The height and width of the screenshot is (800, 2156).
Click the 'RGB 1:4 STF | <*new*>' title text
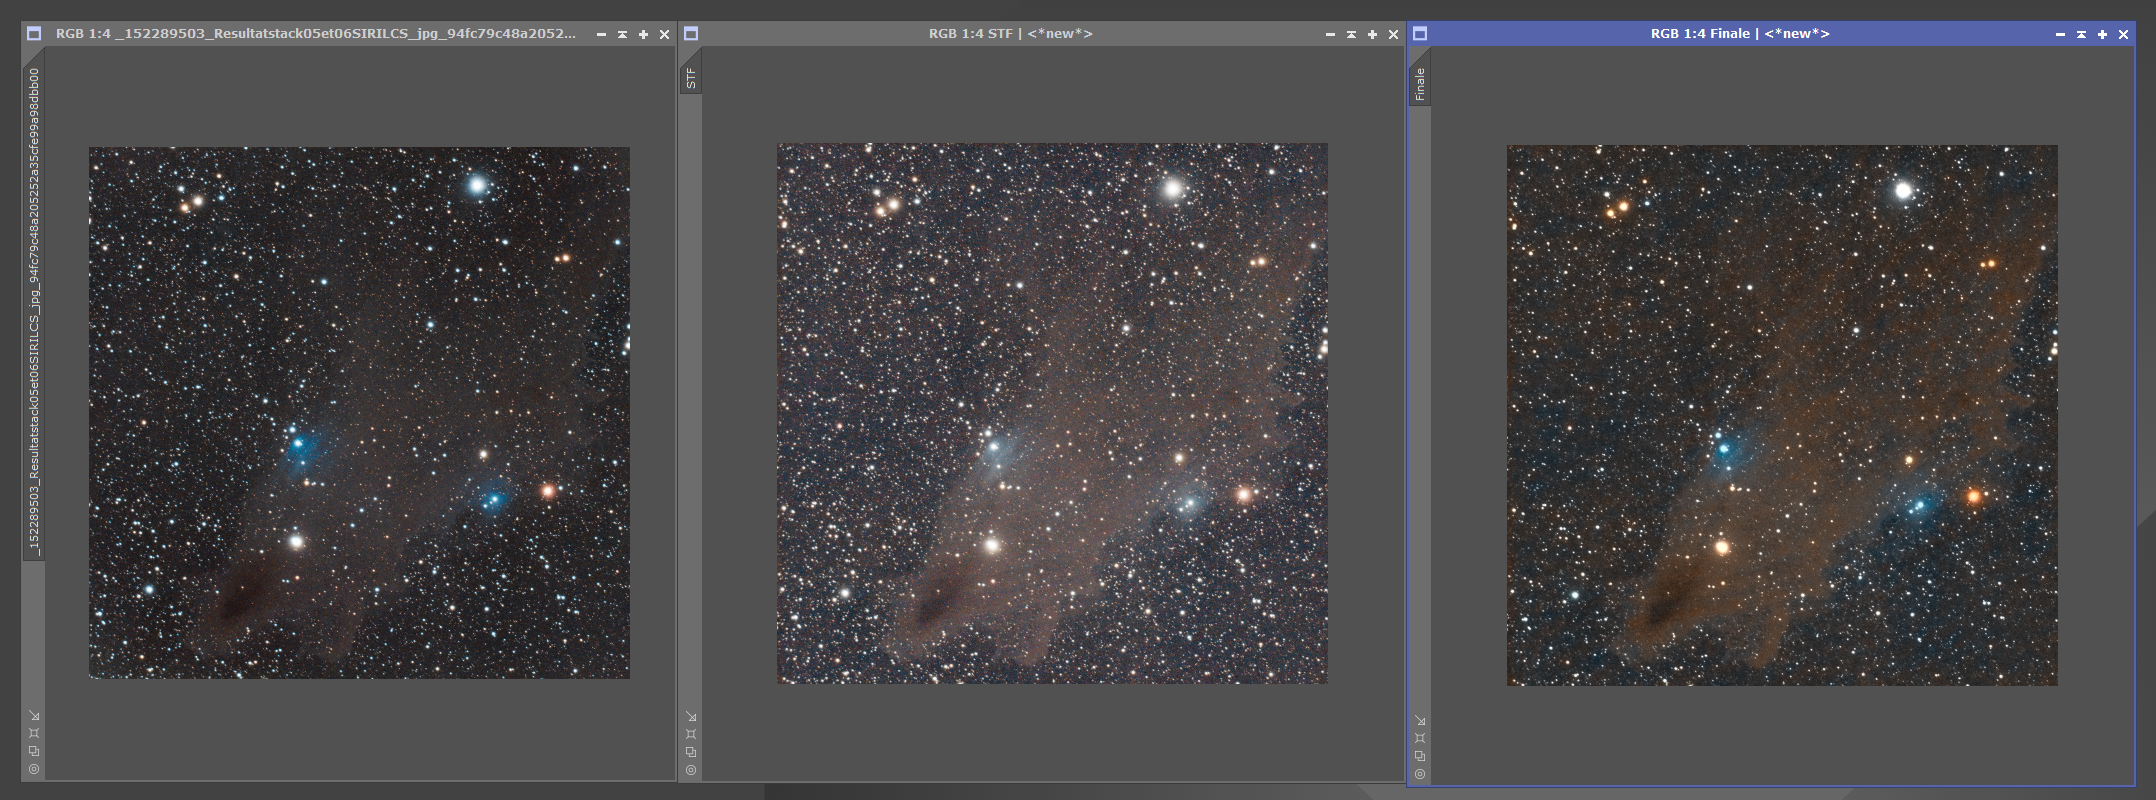1010,34
